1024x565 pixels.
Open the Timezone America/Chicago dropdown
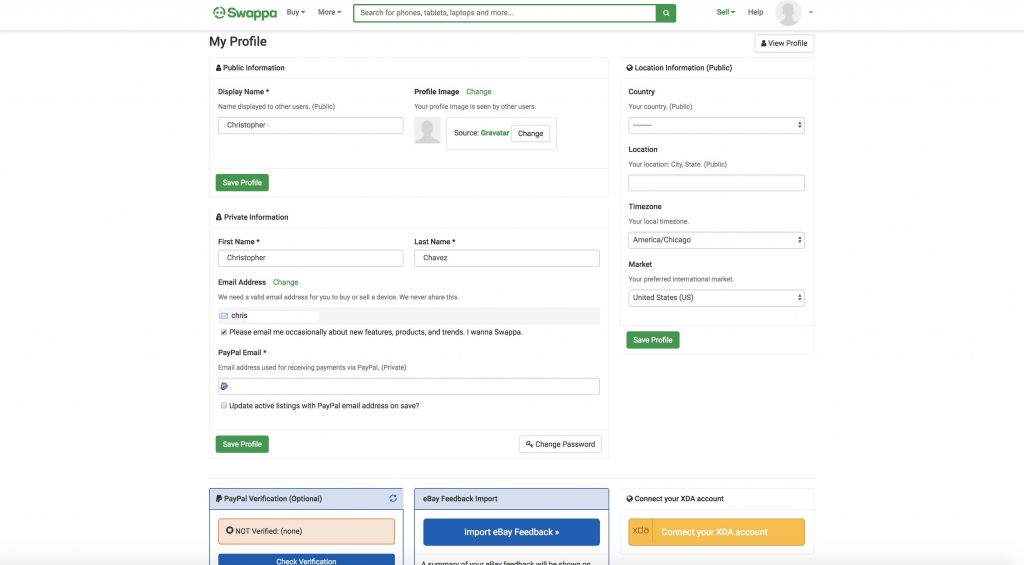[716, 240]
